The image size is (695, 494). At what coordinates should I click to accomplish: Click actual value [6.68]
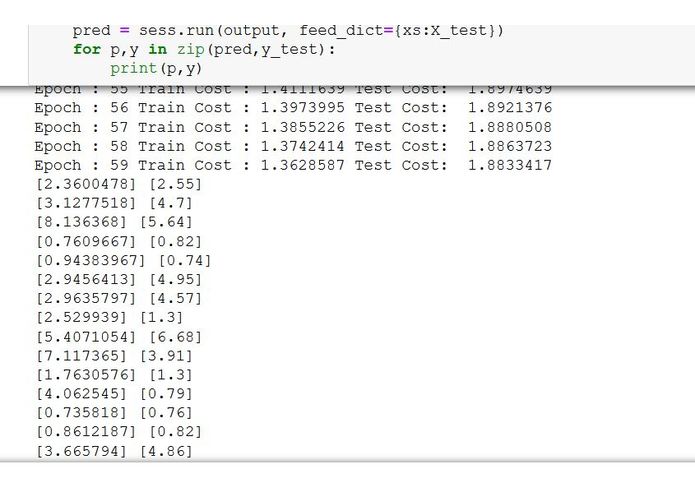pyautogui.click(x=176, y=337)
